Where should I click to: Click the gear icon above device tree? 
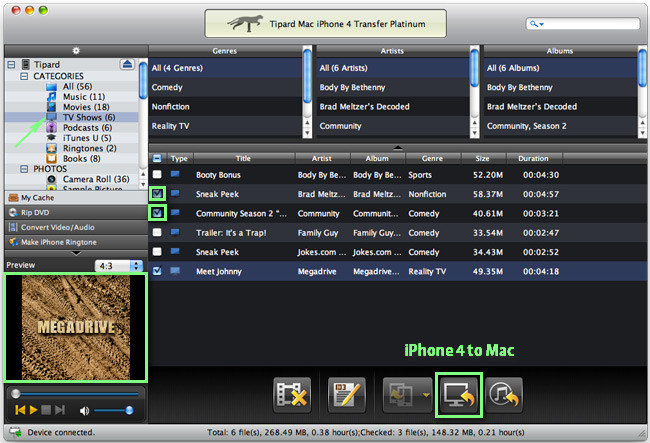(x=76, y=51)
